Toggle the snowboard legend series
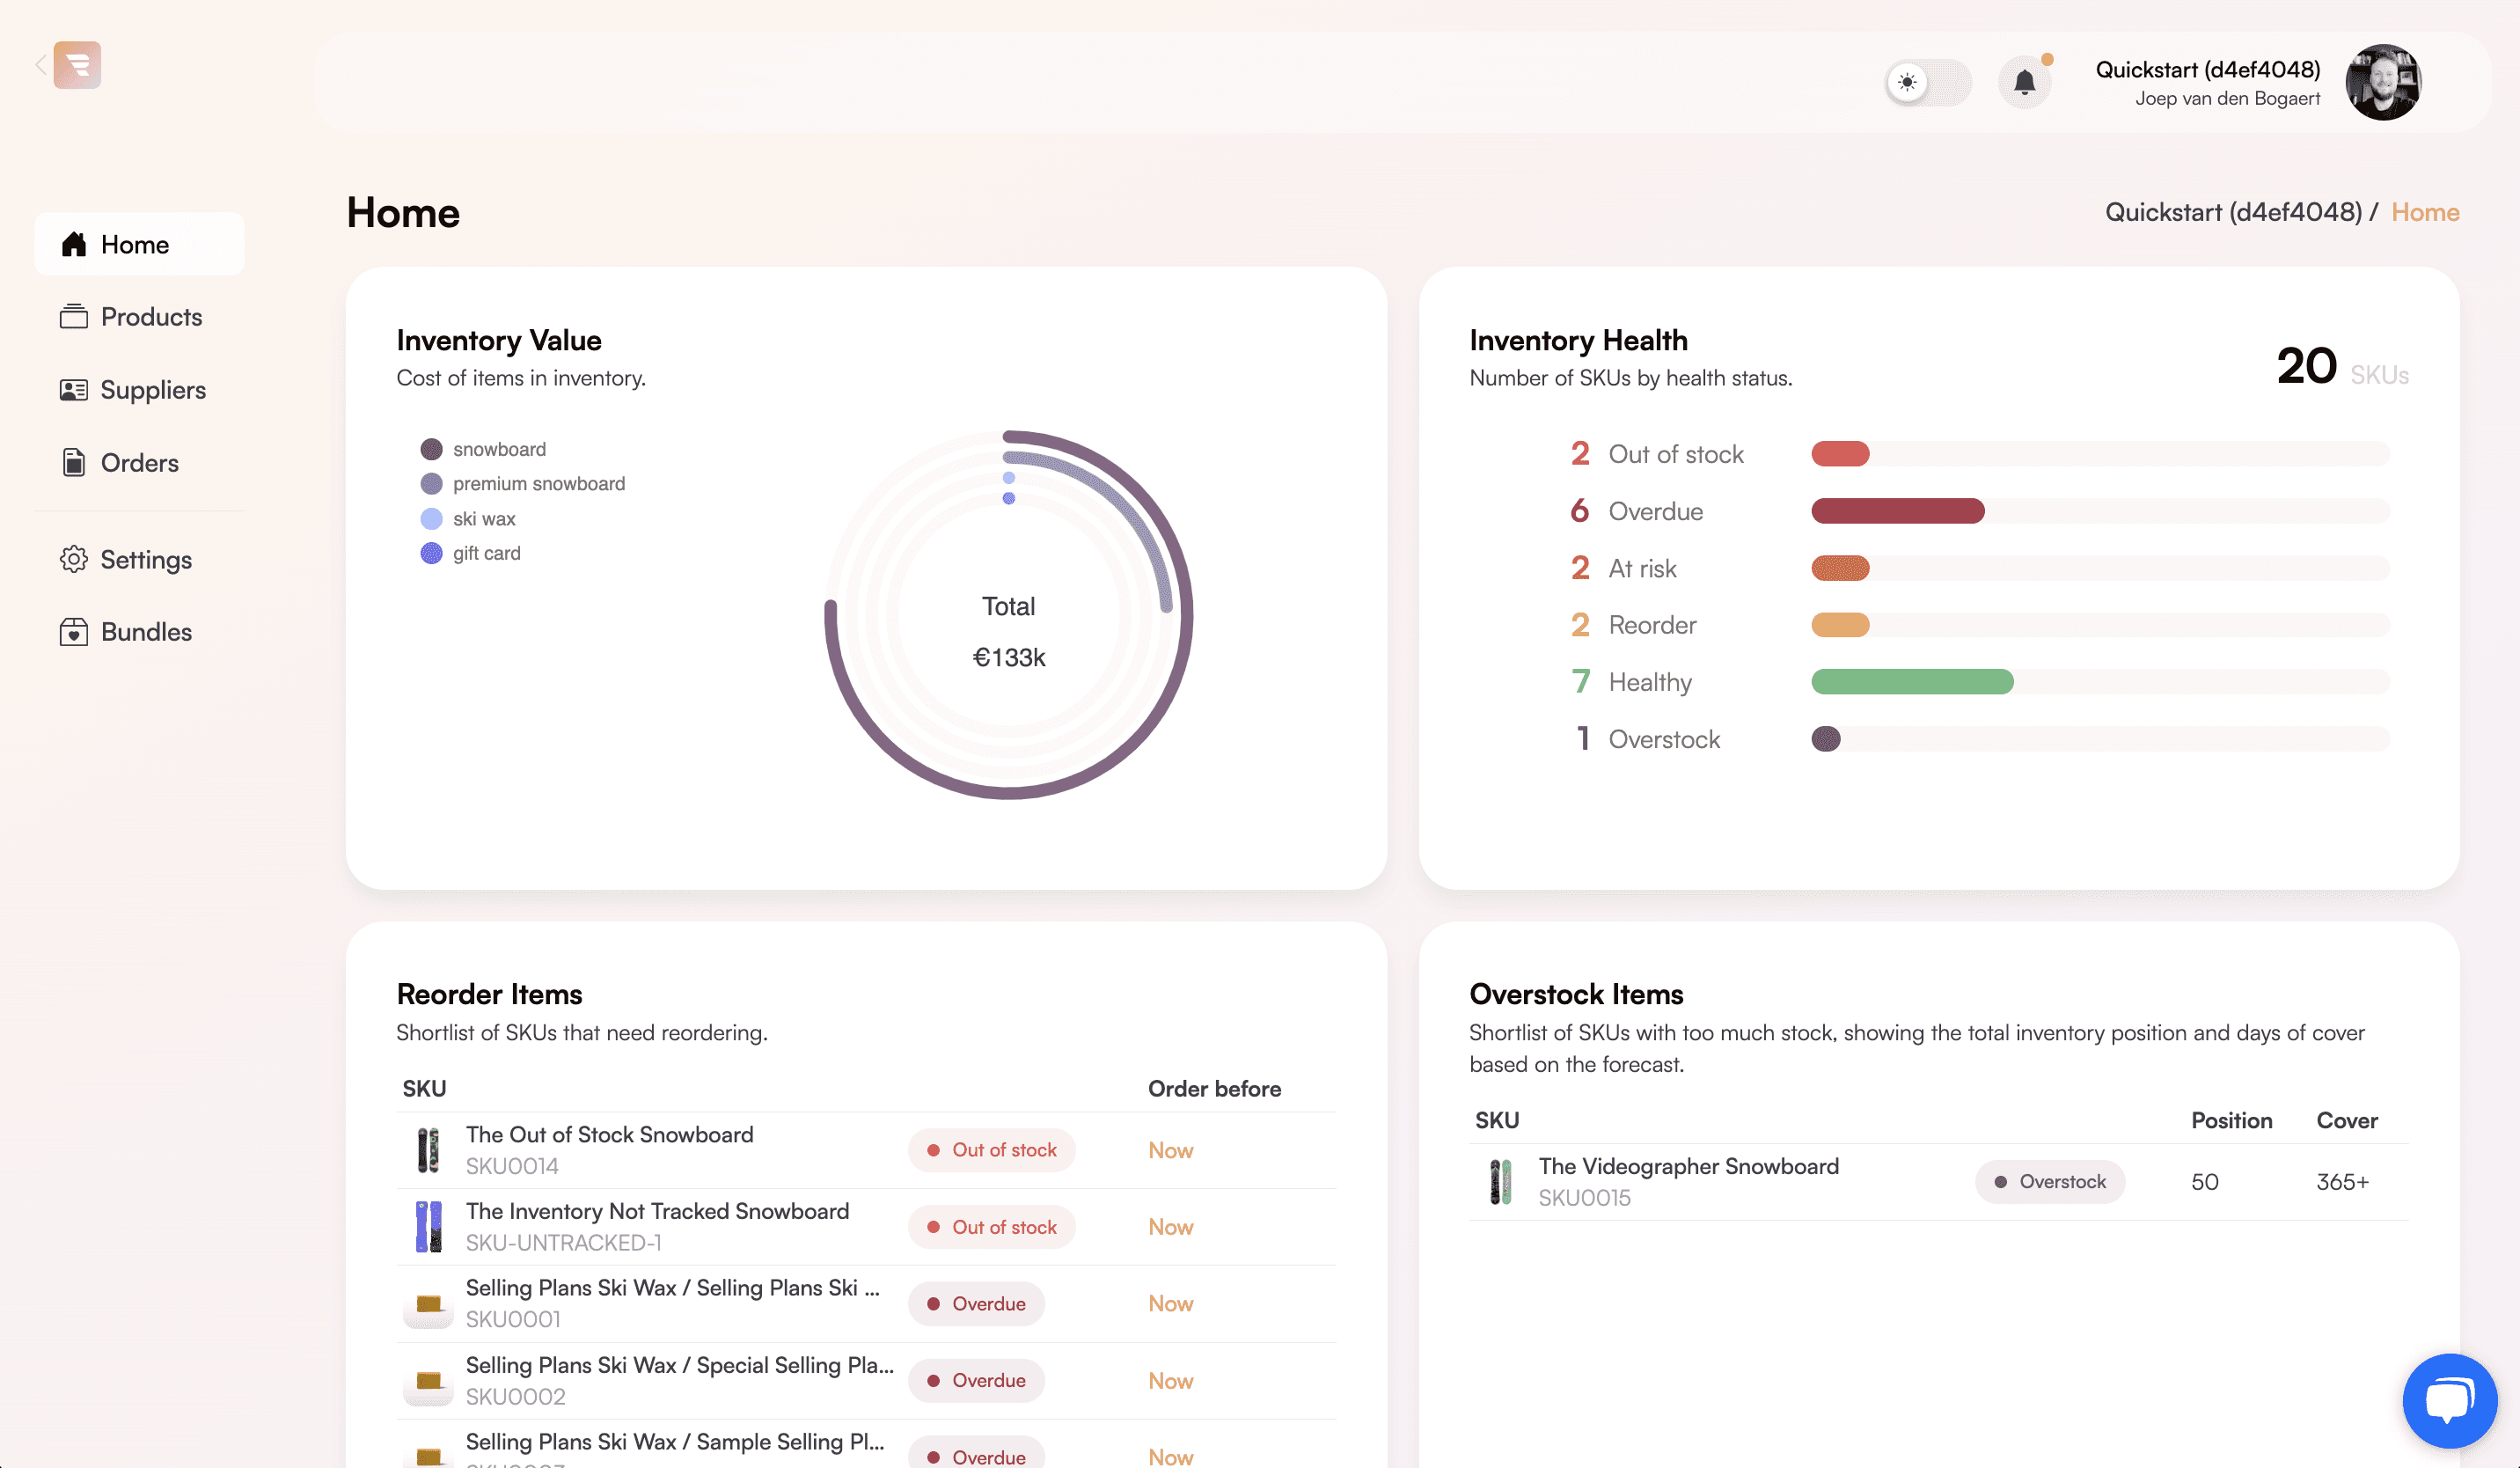2520x1468 pixels. [483, 449]
